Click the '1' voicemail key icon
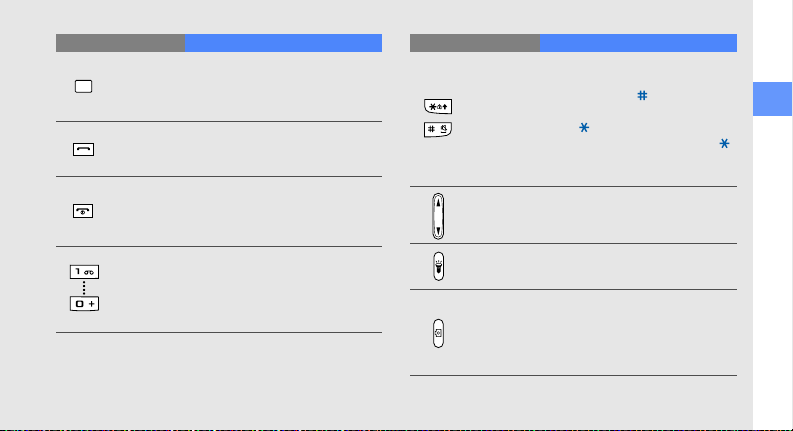The width and height of the screenshot is (793, 431). point(84,272)
